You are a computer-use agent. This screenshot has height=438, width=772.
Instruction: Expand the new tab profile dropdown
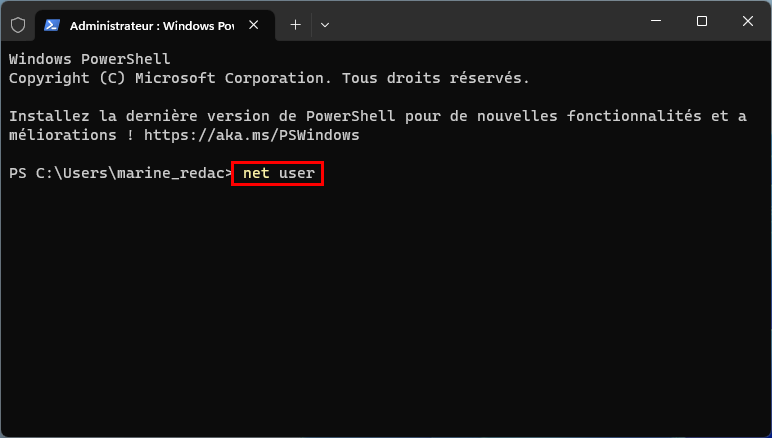pyautogui.click(x=324, y=25)
